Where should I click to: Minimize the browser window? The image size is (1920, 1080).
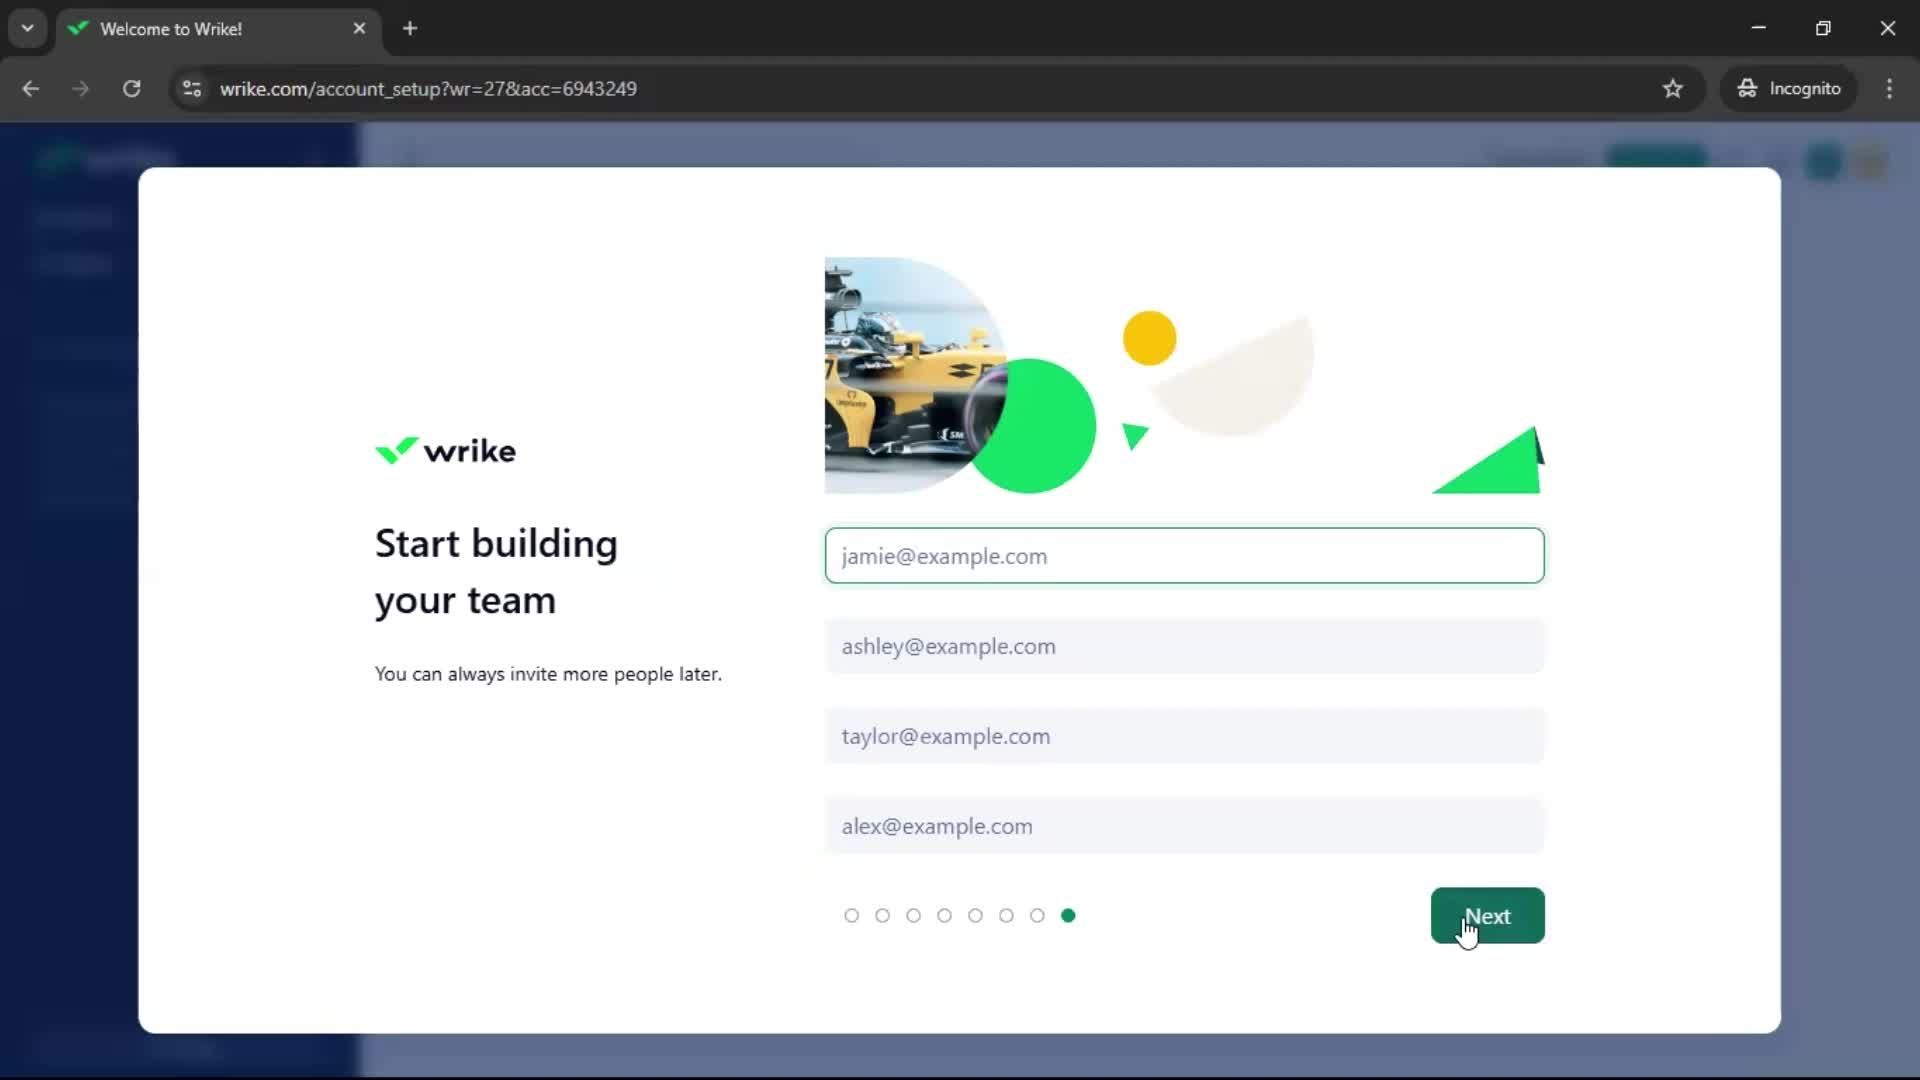(x=1758, y=28)
